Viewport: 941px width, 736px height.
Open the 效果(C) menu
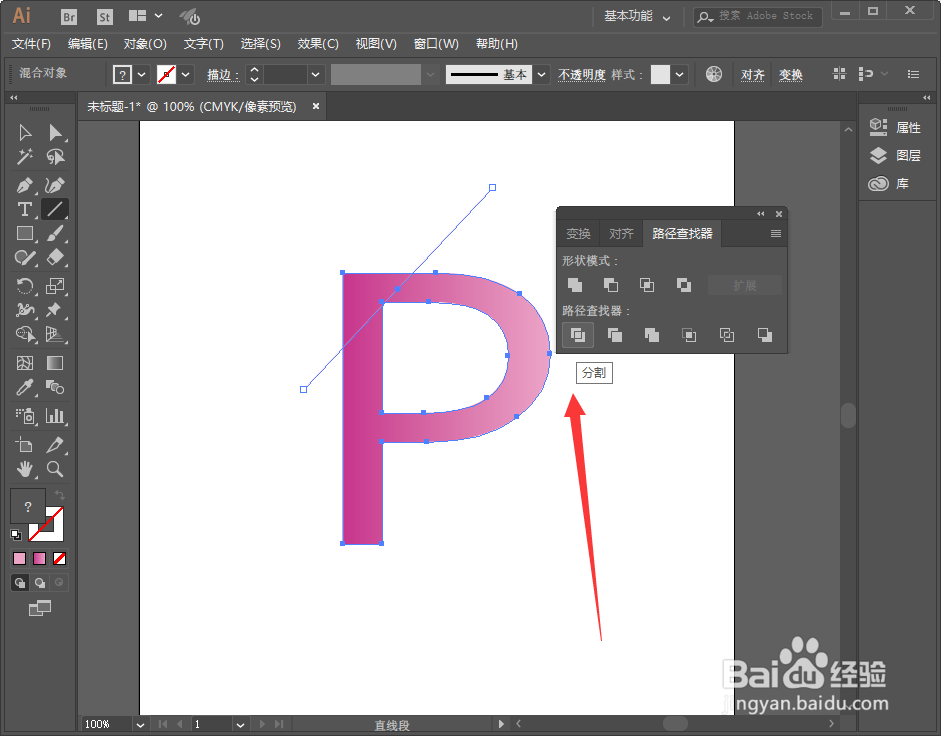coord(318,44)
